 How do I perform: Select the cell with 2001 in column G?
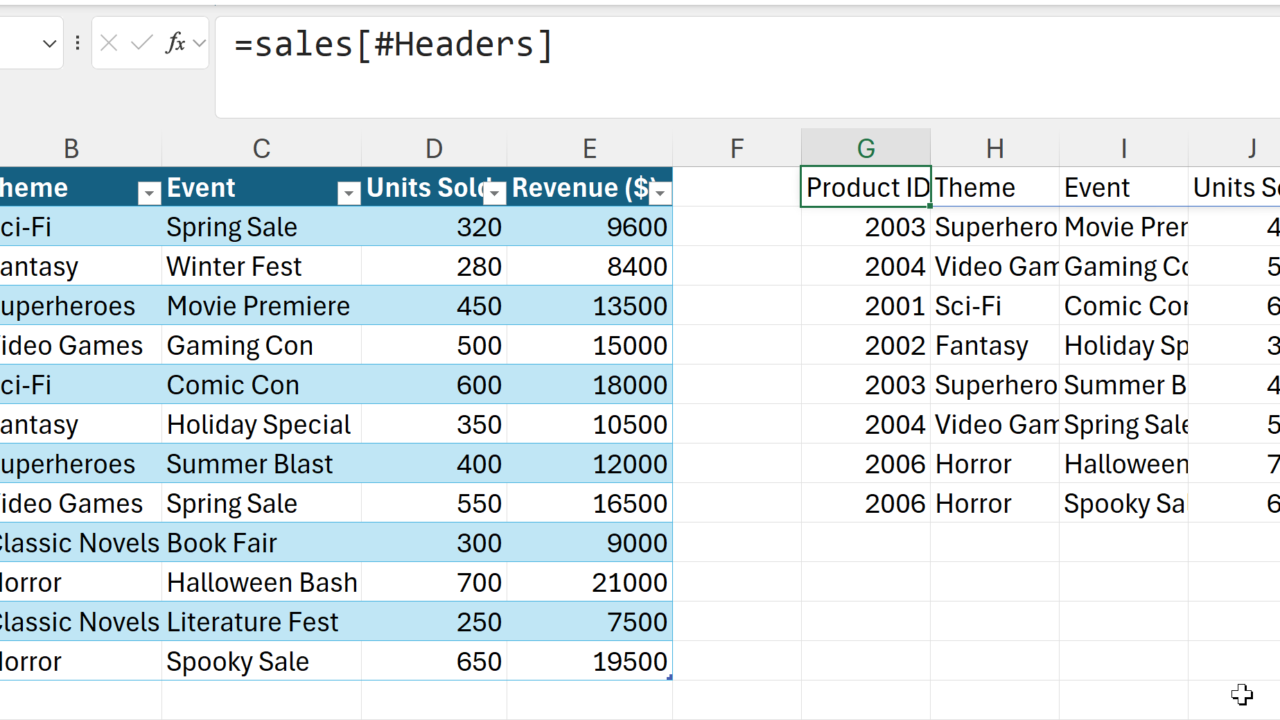865,306
